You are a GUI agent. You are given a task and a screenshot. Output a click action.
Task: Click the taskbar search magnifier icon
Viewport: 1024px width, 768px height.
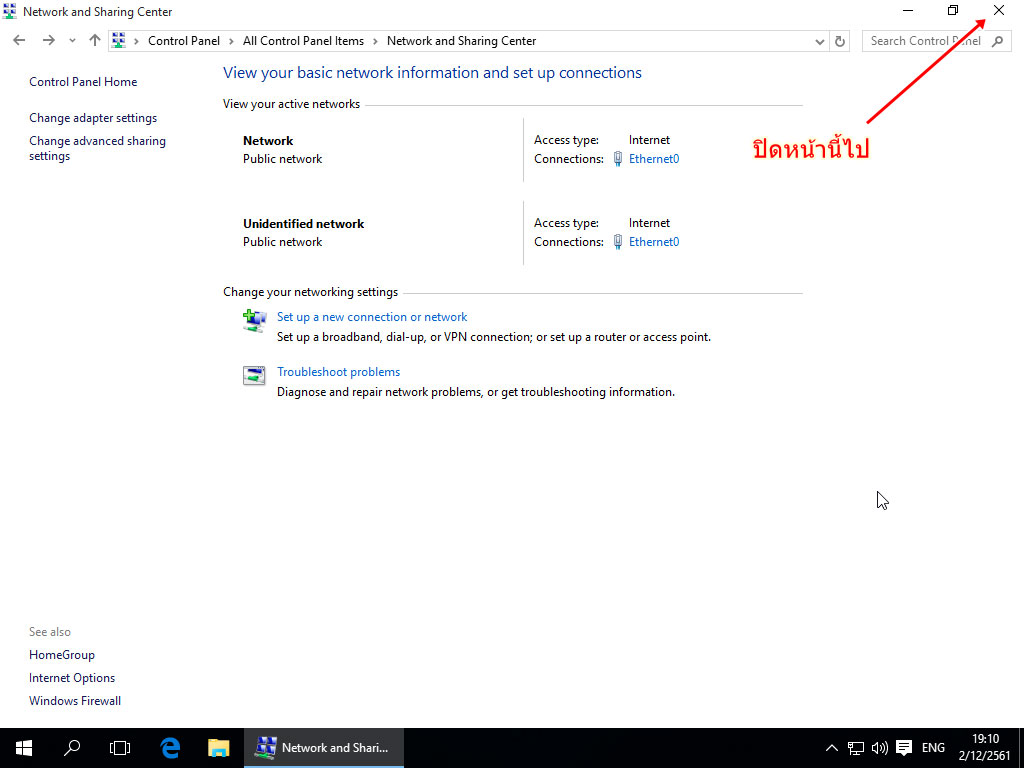coord(72,747)
